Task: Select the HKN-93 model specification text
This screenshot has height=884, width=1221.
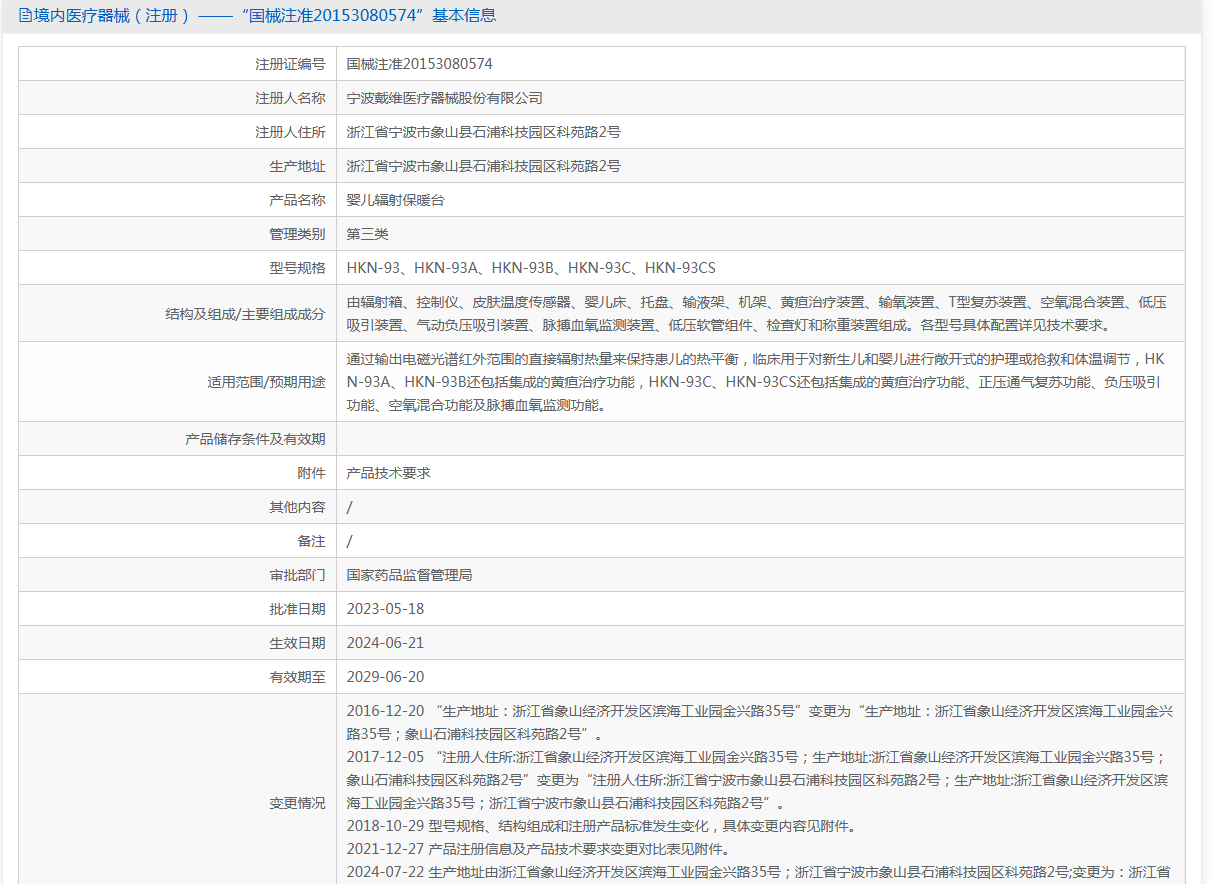Action: click(530, 268)
